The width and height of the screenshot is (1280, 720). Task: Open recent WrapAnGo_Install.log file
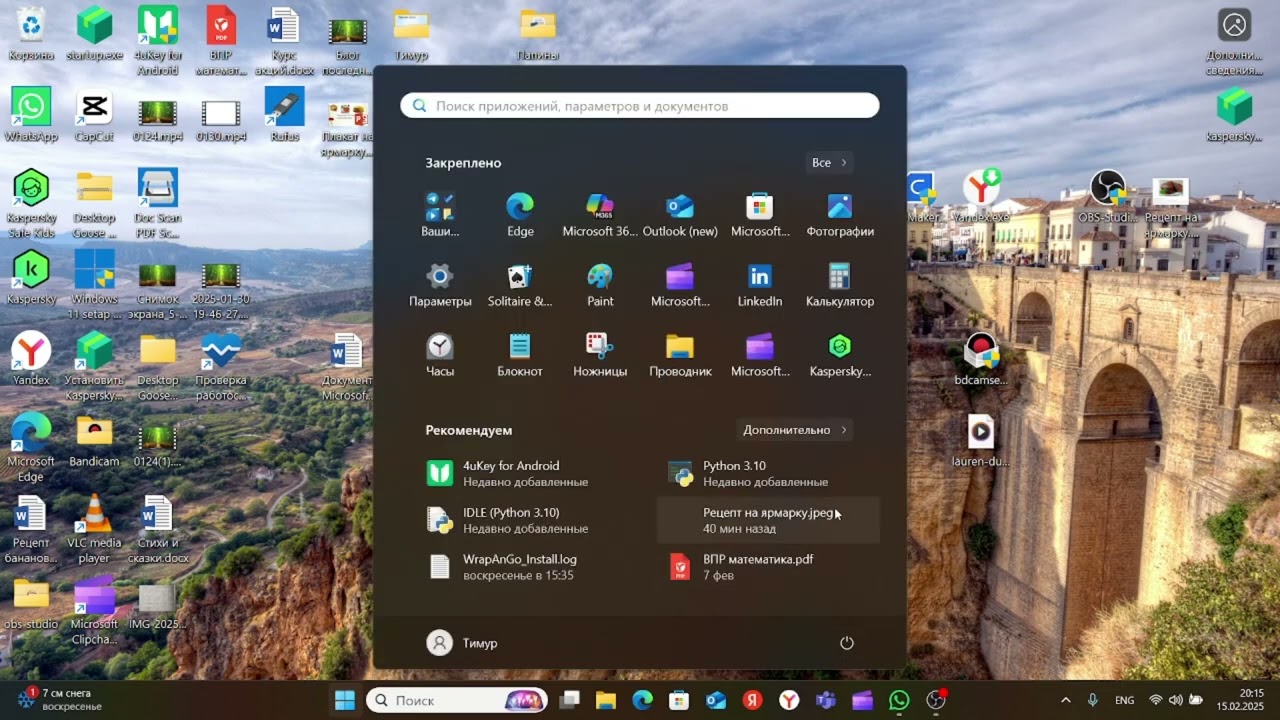[x=526, y=567]
